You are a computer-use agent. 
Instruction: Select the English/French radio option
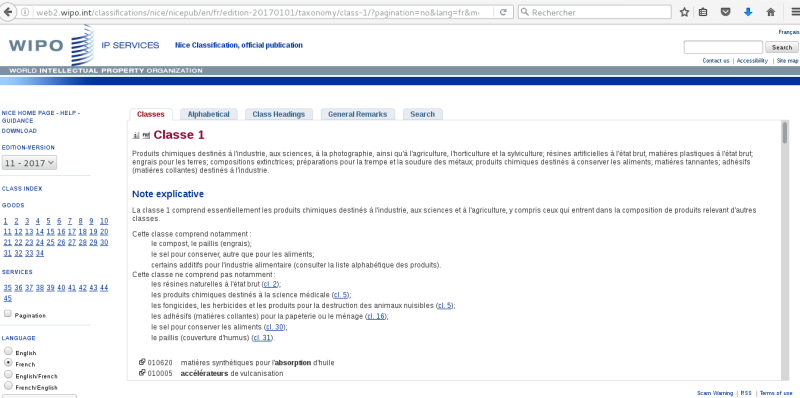8,374
